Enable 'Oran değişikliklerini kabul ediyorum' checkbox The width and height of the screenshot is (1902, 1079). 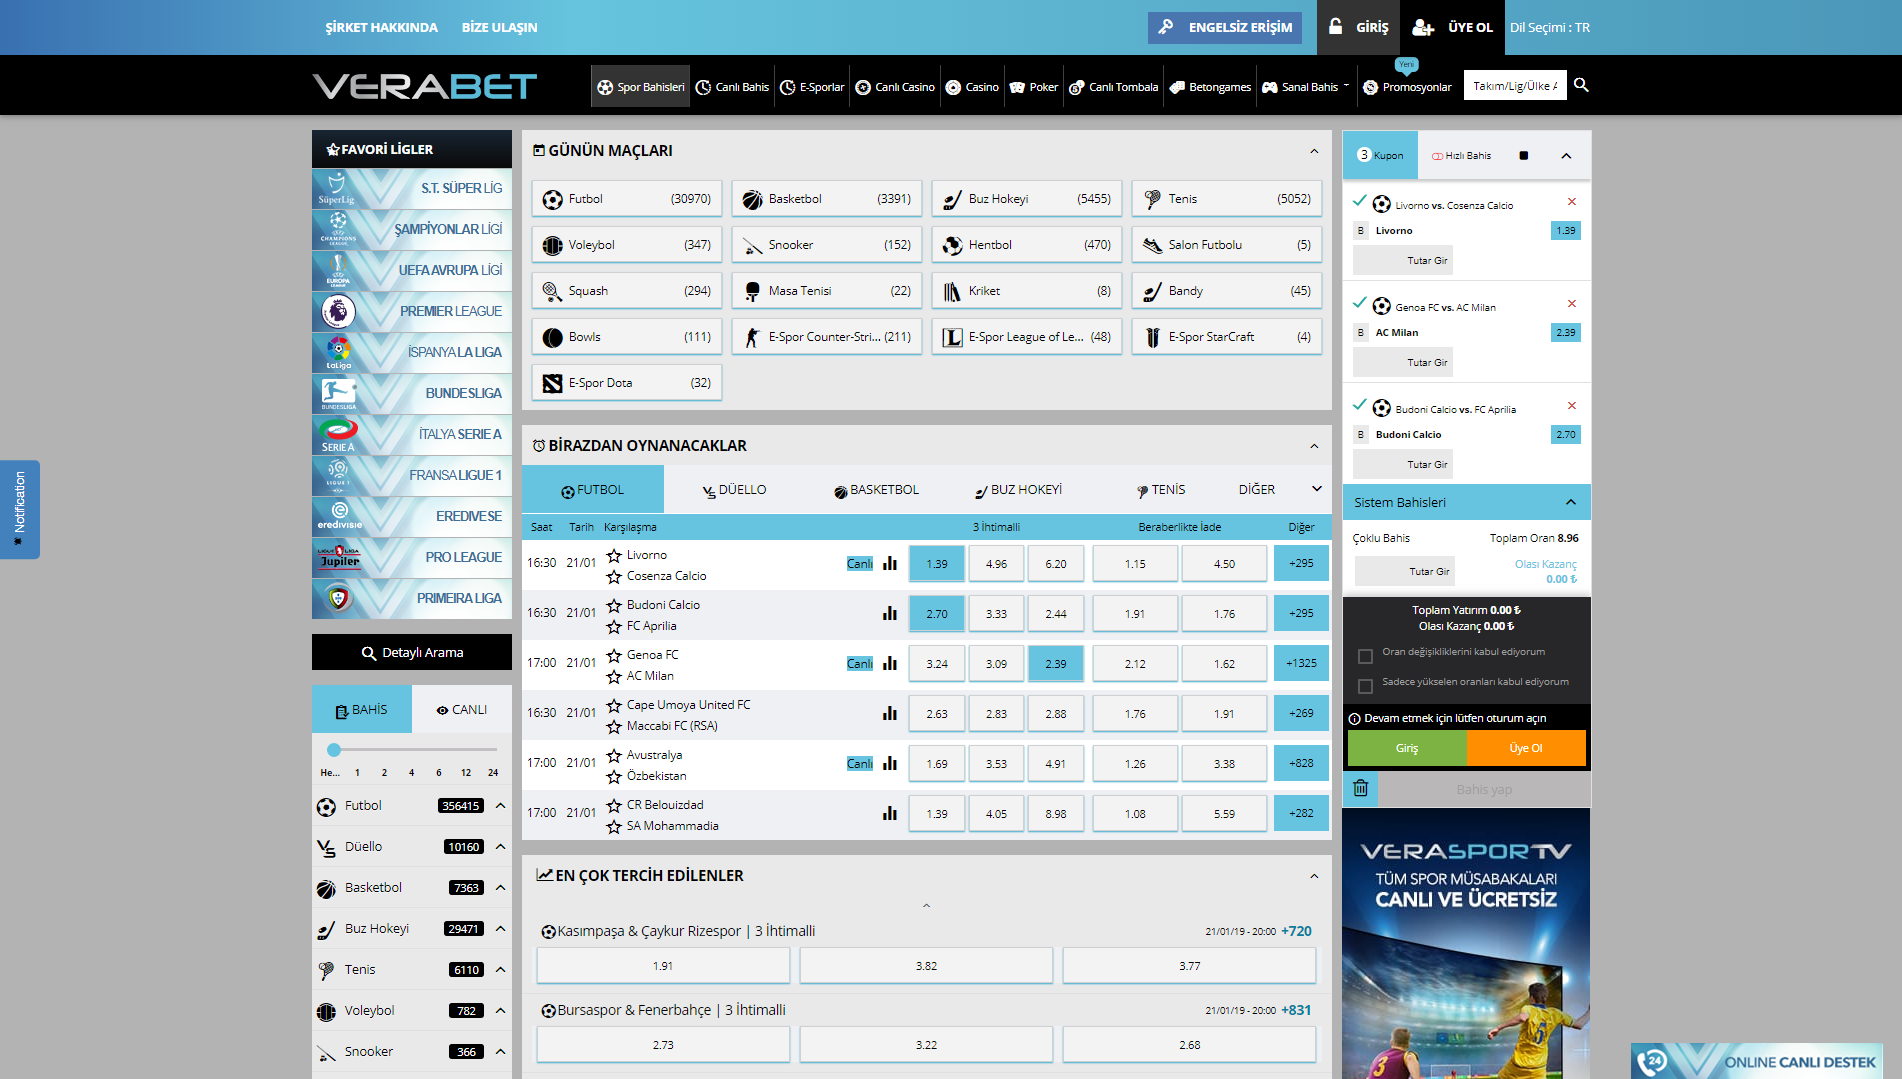click(x=1365, y=656)
